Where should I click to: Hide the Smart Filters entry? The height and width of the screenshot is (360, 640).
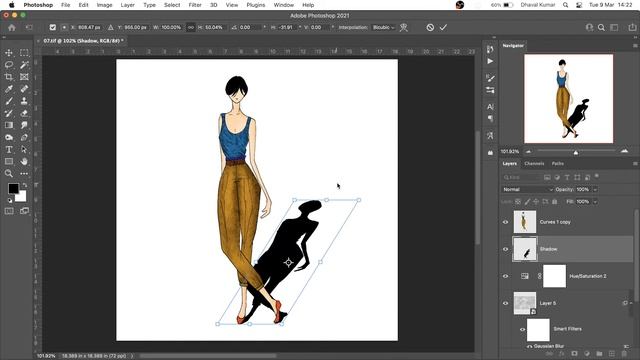[522, 329]
